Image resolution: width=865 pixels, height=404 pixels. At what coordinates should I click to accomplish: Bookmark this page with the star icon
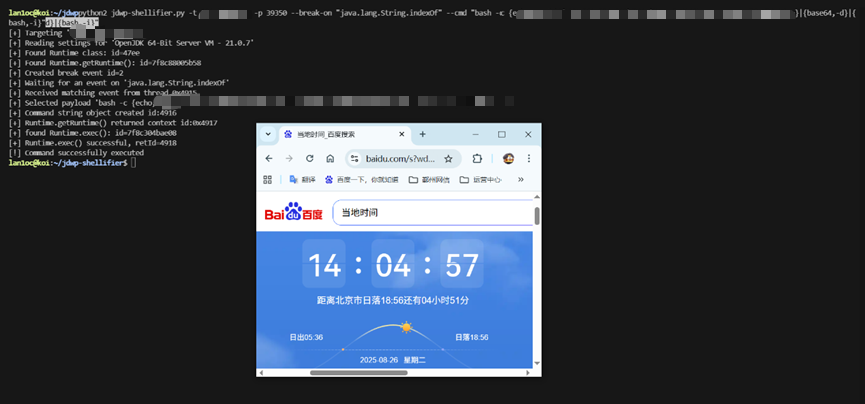click(x=448, y=158)
